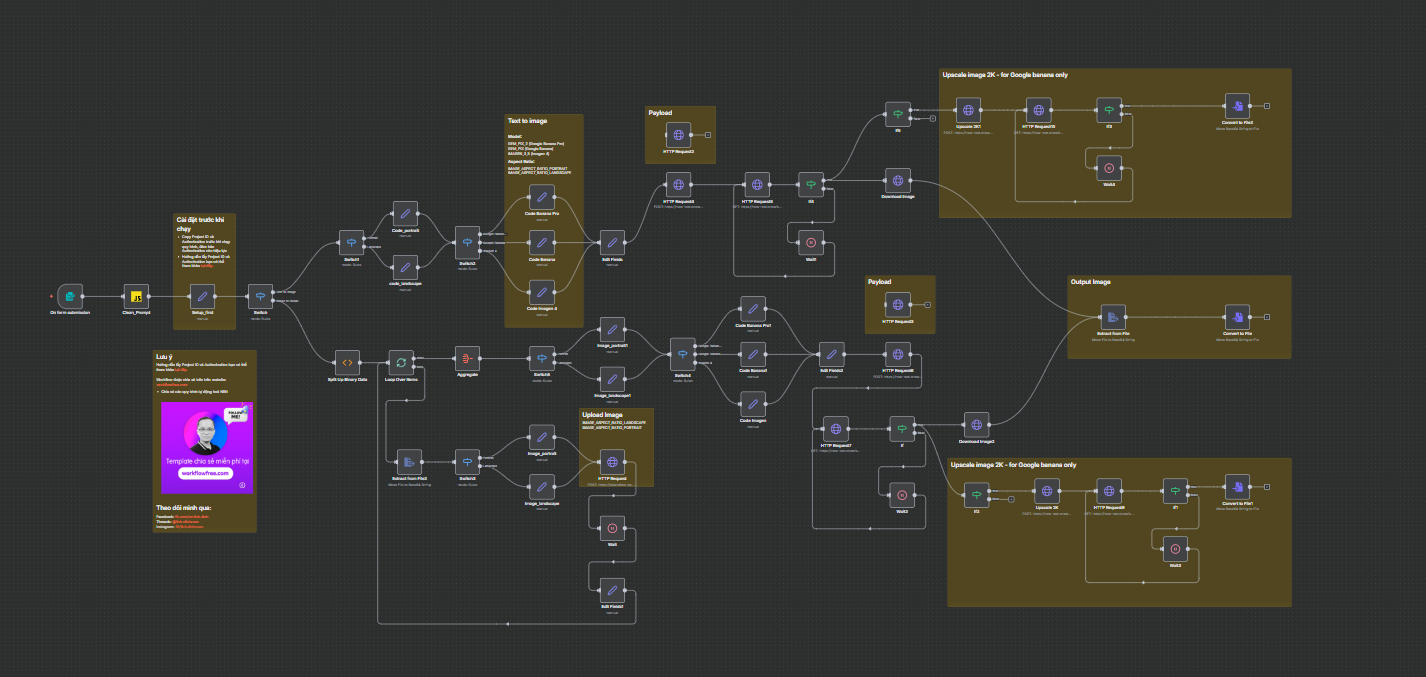
Task: Open the Extract from File2 node
Action: (408, 461)
